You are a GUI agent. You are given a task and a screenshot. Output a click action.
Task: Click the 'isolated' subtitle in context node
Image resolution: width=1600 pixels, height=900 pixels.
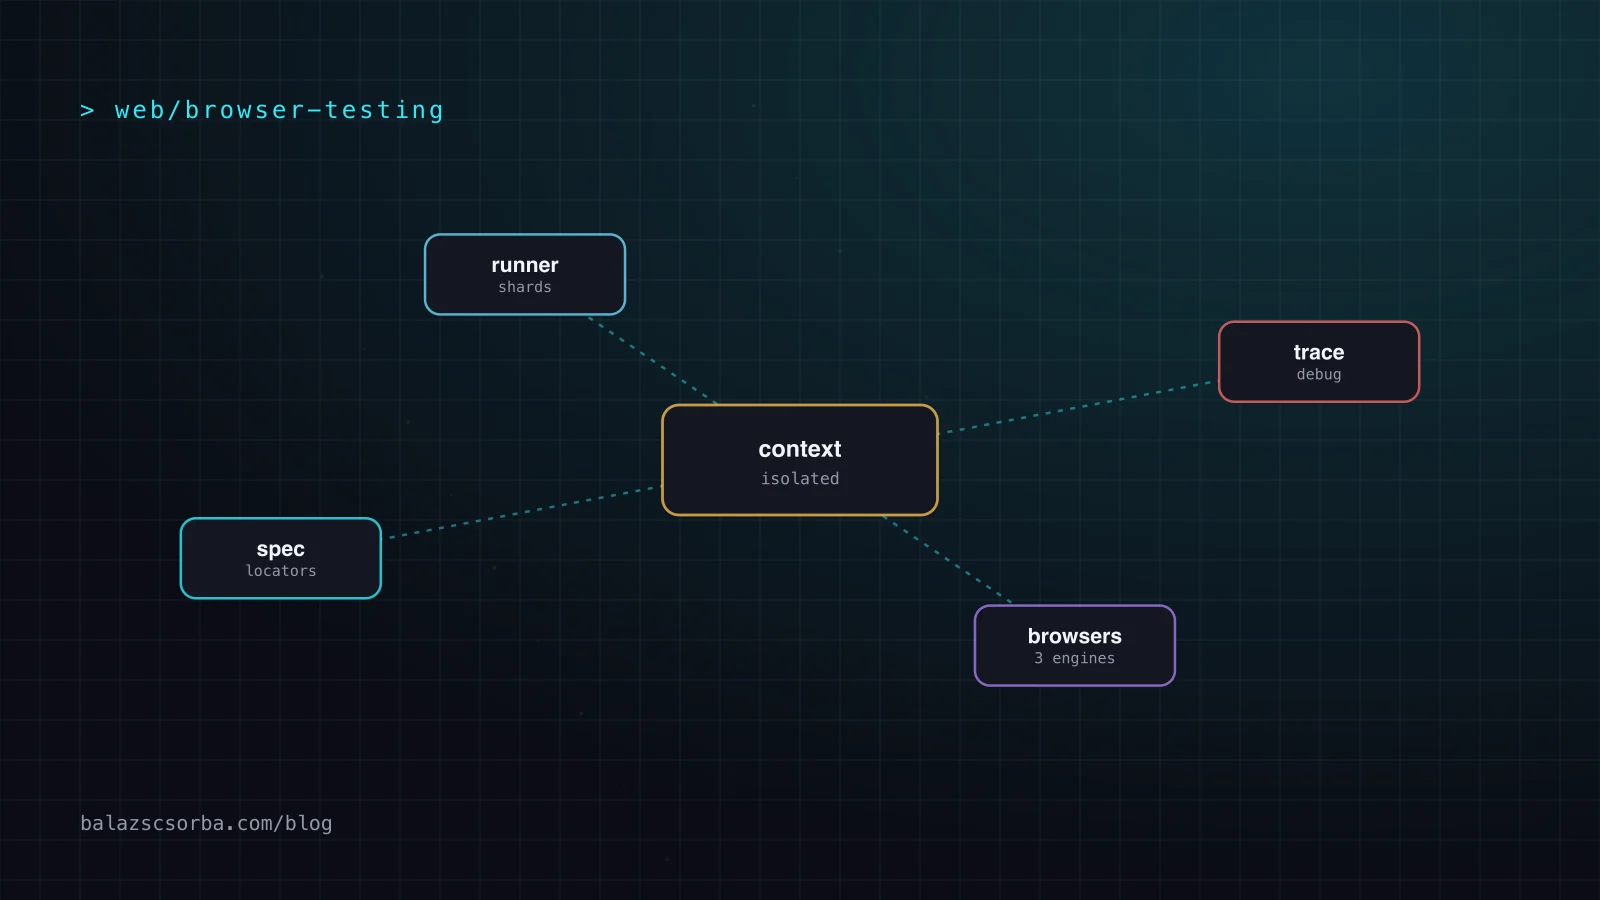click(x=800, y=479)
